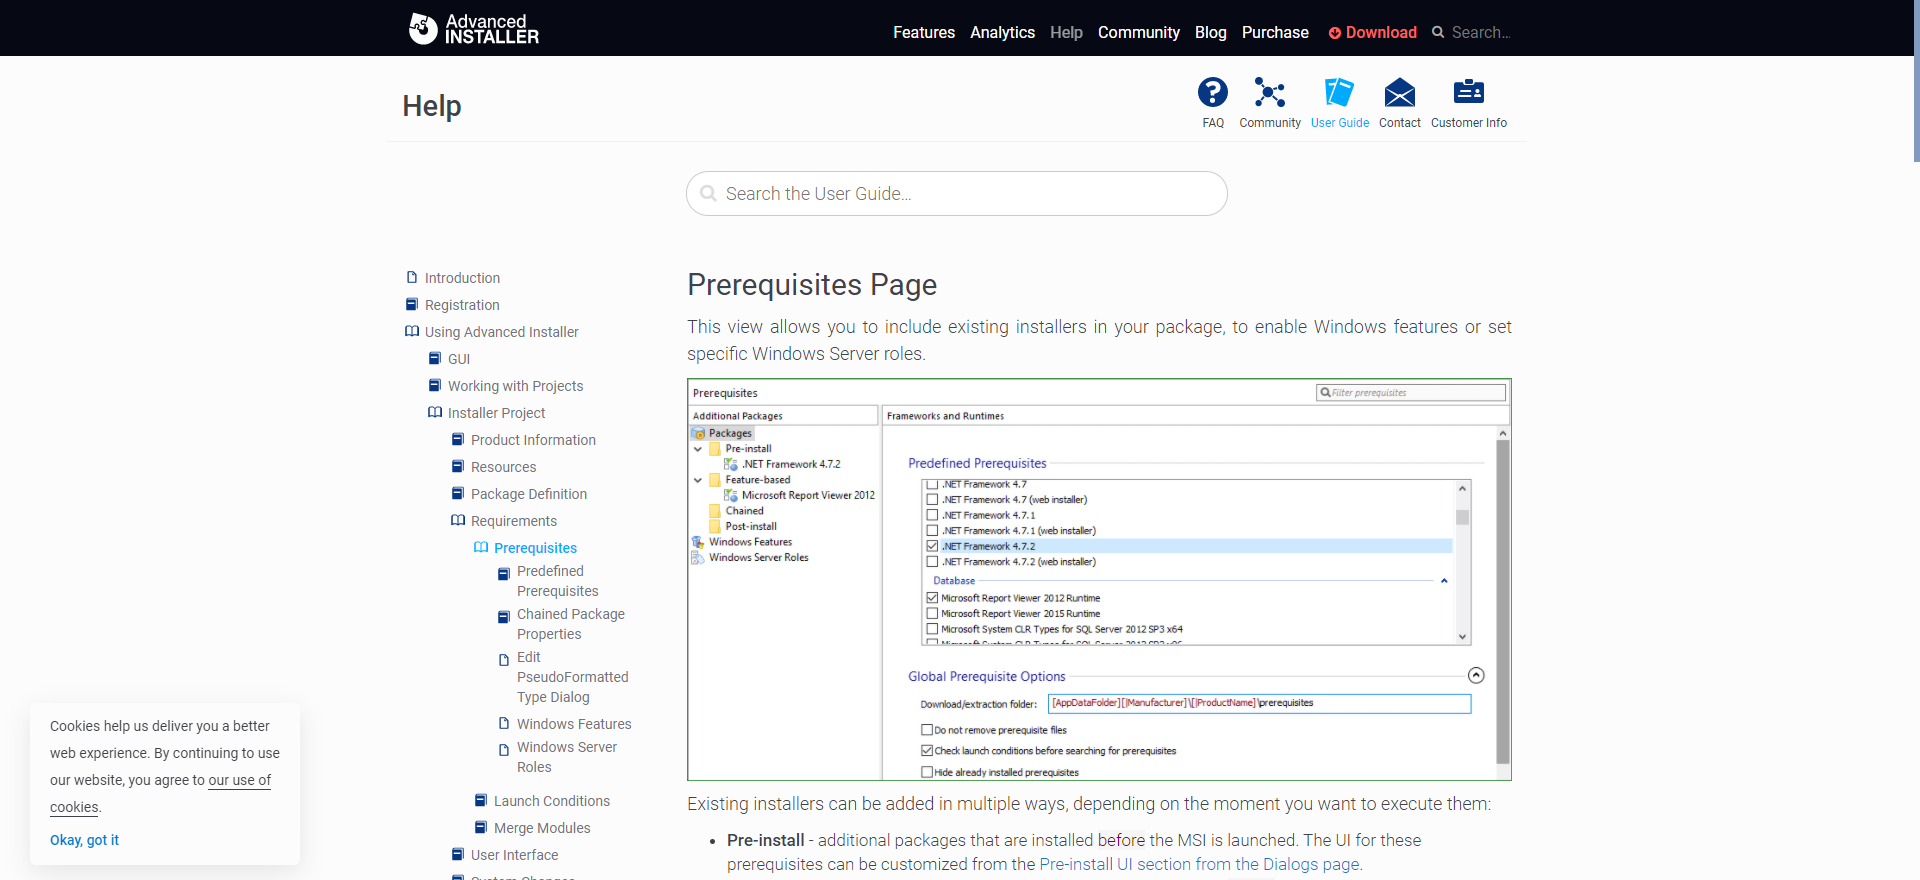Click the Predefined Prerequisites book icon
1920x880 pixels.
pos(504,574)
